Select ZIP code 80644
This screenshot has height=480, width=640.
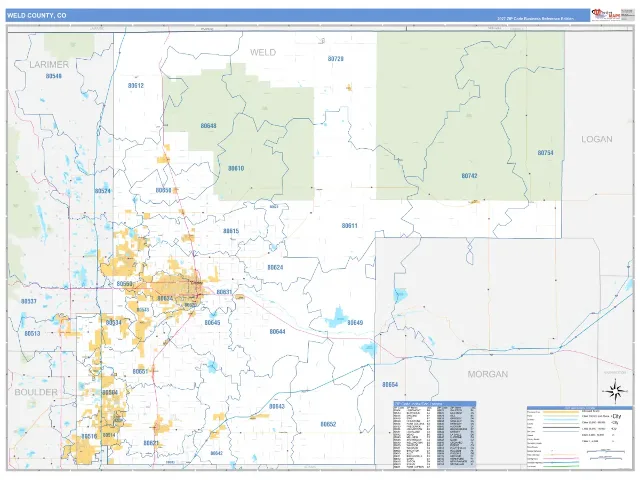277,331
